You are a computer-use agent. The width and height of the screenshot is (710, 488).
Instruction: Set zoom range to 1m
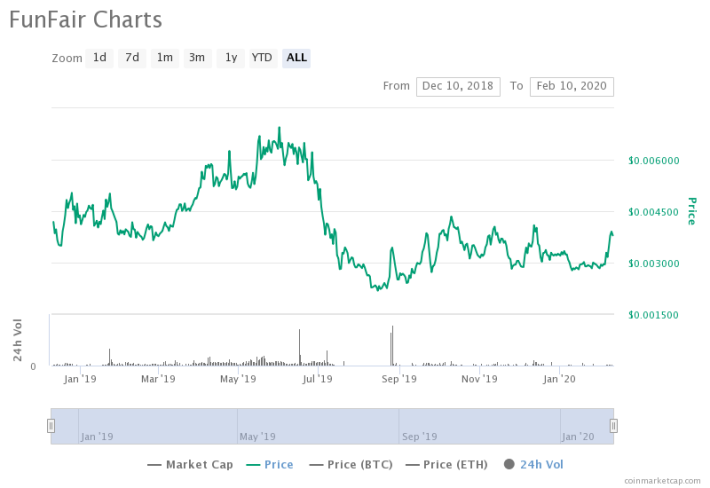click(164, 58)
